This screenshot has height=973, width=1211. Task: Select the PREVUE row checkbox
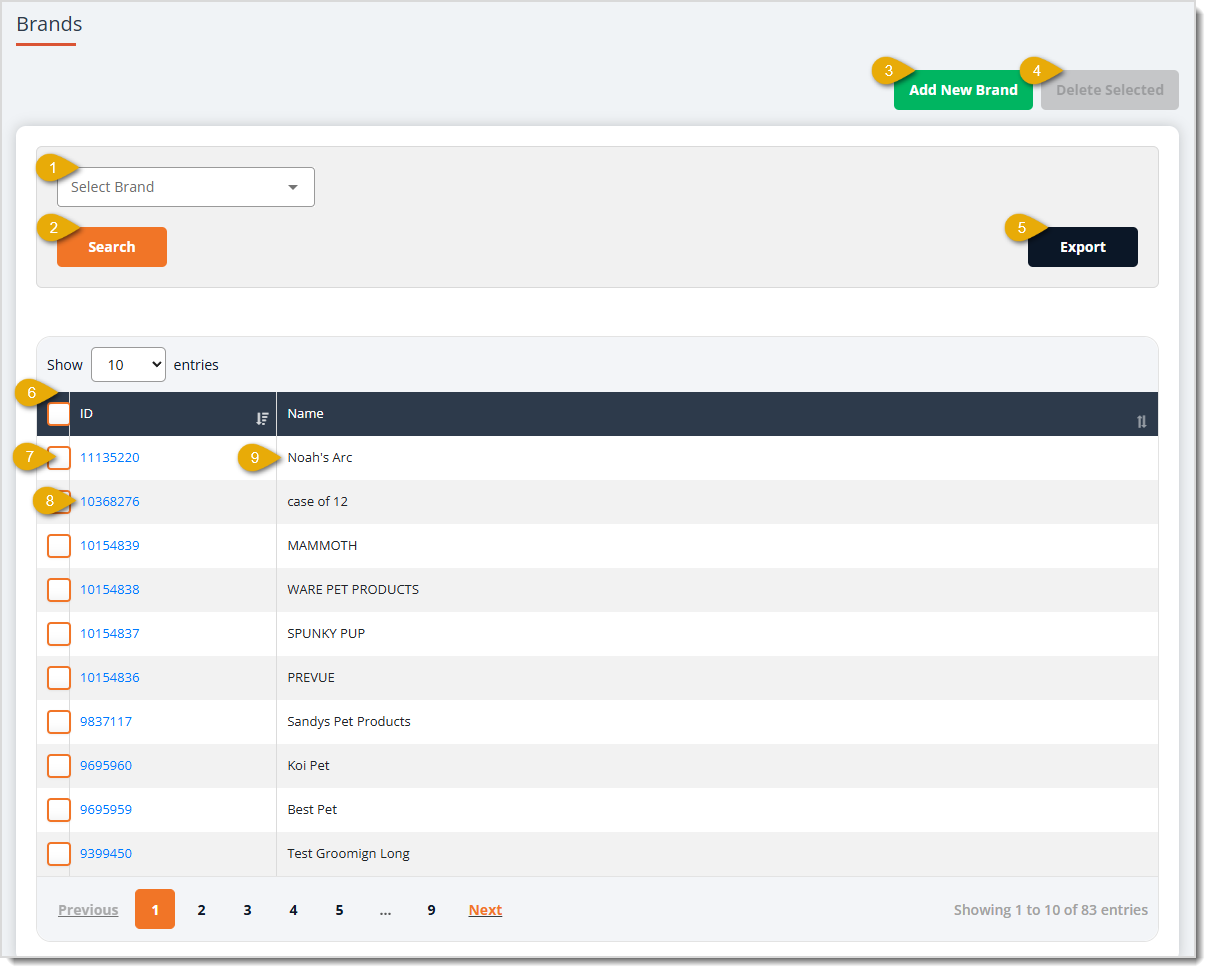pos(59,678)
